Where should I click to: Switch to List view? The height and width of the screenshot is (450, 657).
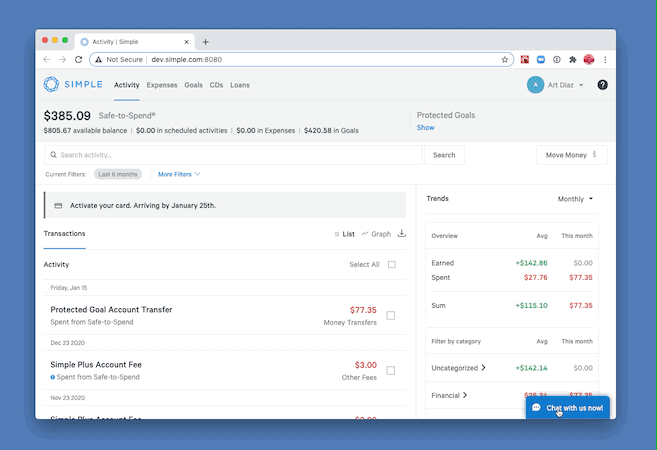344,234
